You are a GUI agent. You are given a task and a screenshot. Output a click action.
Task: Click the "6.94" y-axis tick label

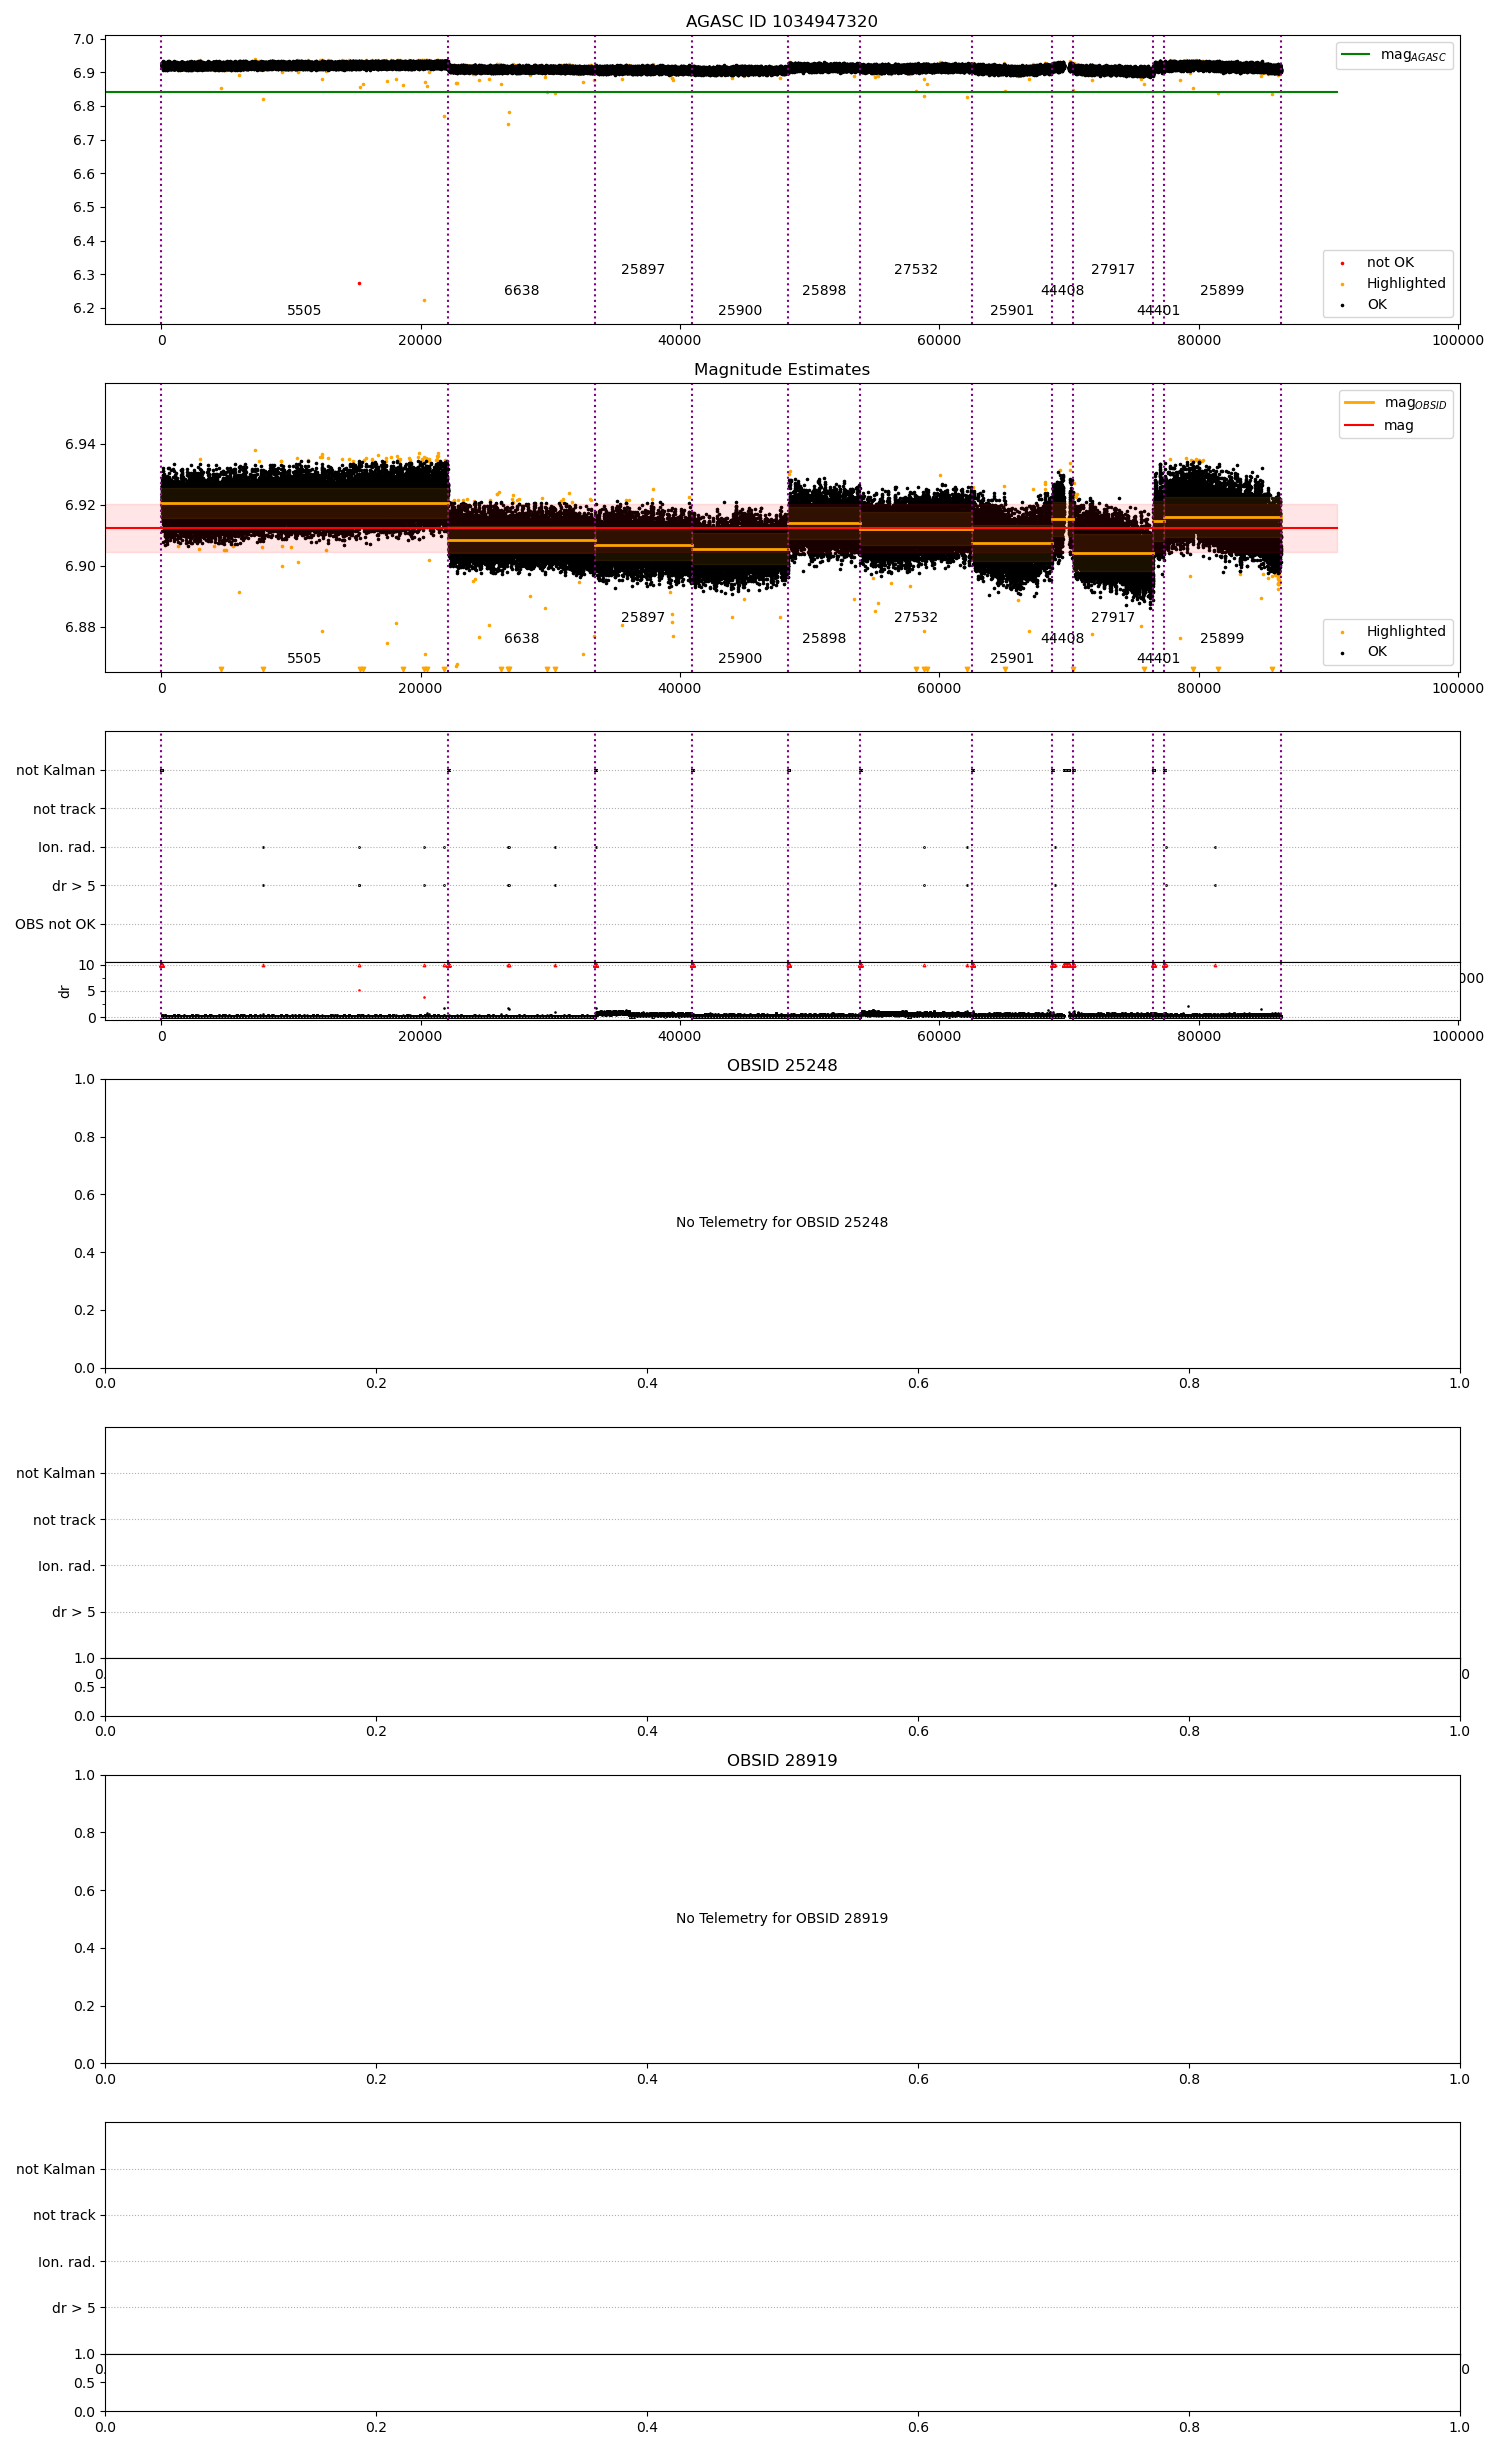click(80, 444)
